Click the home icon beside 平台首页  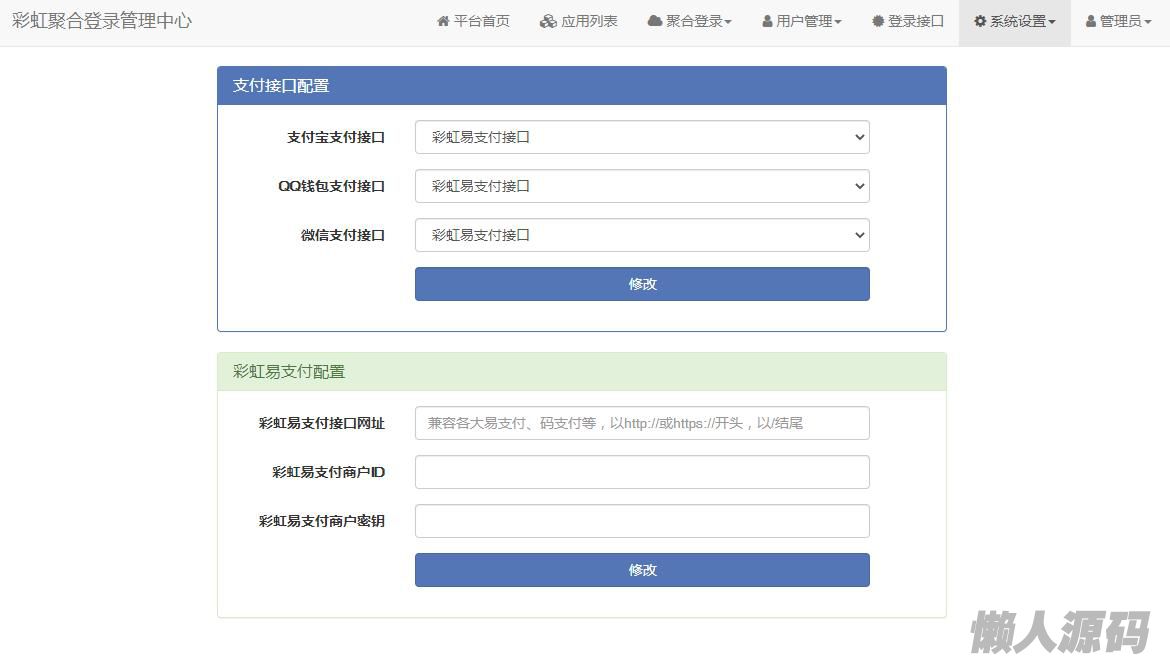coord(443,21)
